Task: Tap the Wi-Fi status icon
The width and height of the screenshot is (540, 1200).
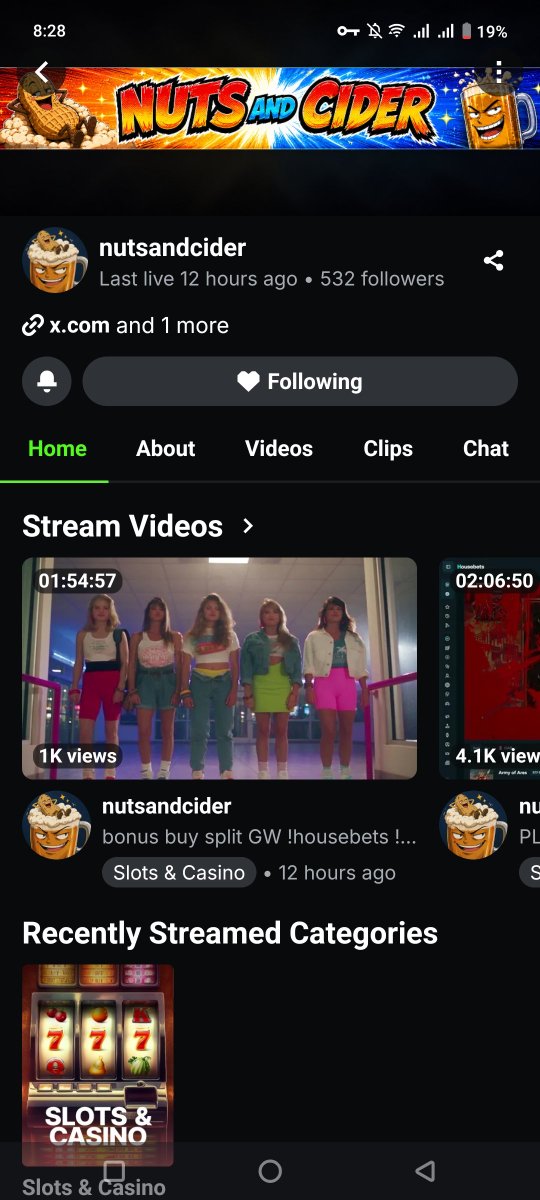Action: [396, 31]
